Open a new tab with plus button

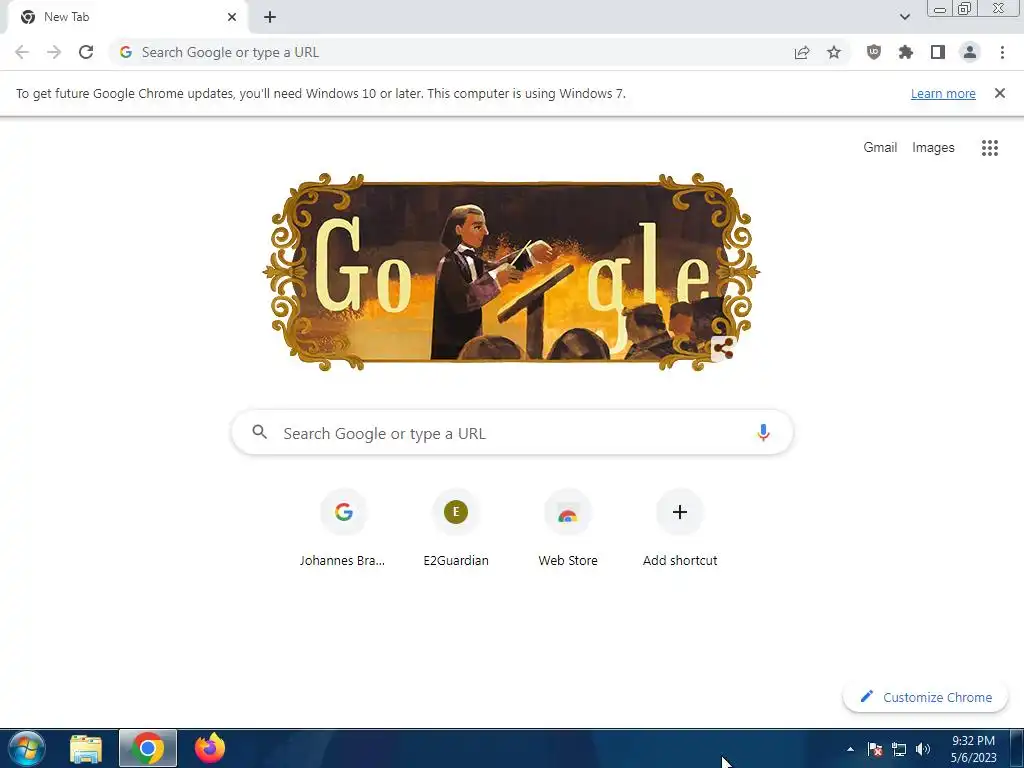[270, 17]
